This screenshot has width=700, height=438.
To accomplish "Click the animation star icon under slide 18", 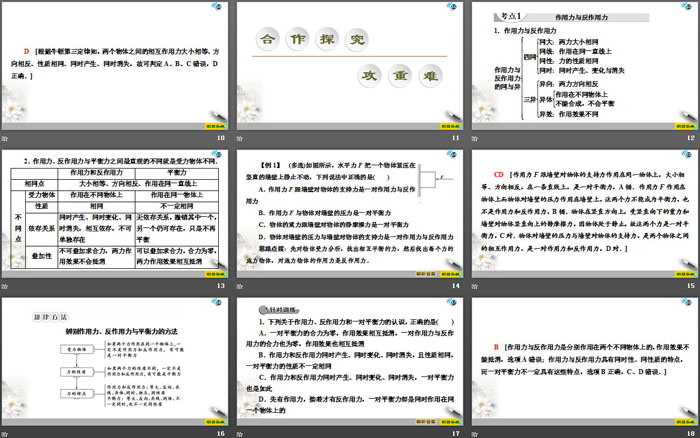I will pos(475,434).
